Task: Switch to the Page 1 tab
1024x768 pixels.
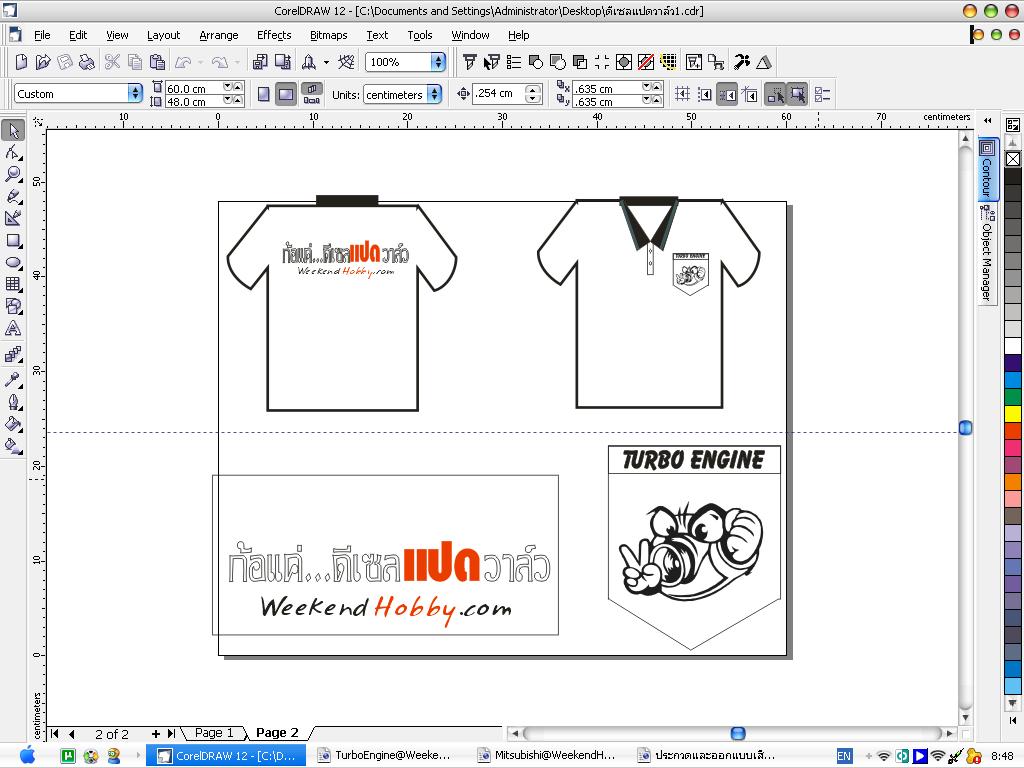Action: (214, 733)
